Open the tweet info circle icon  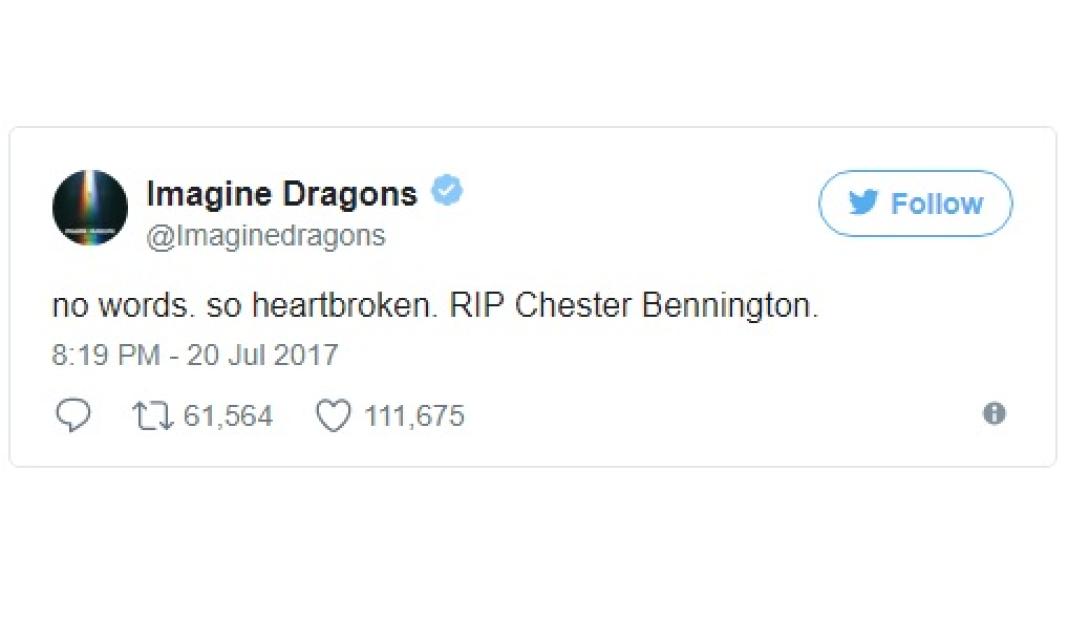pos(994,414)
